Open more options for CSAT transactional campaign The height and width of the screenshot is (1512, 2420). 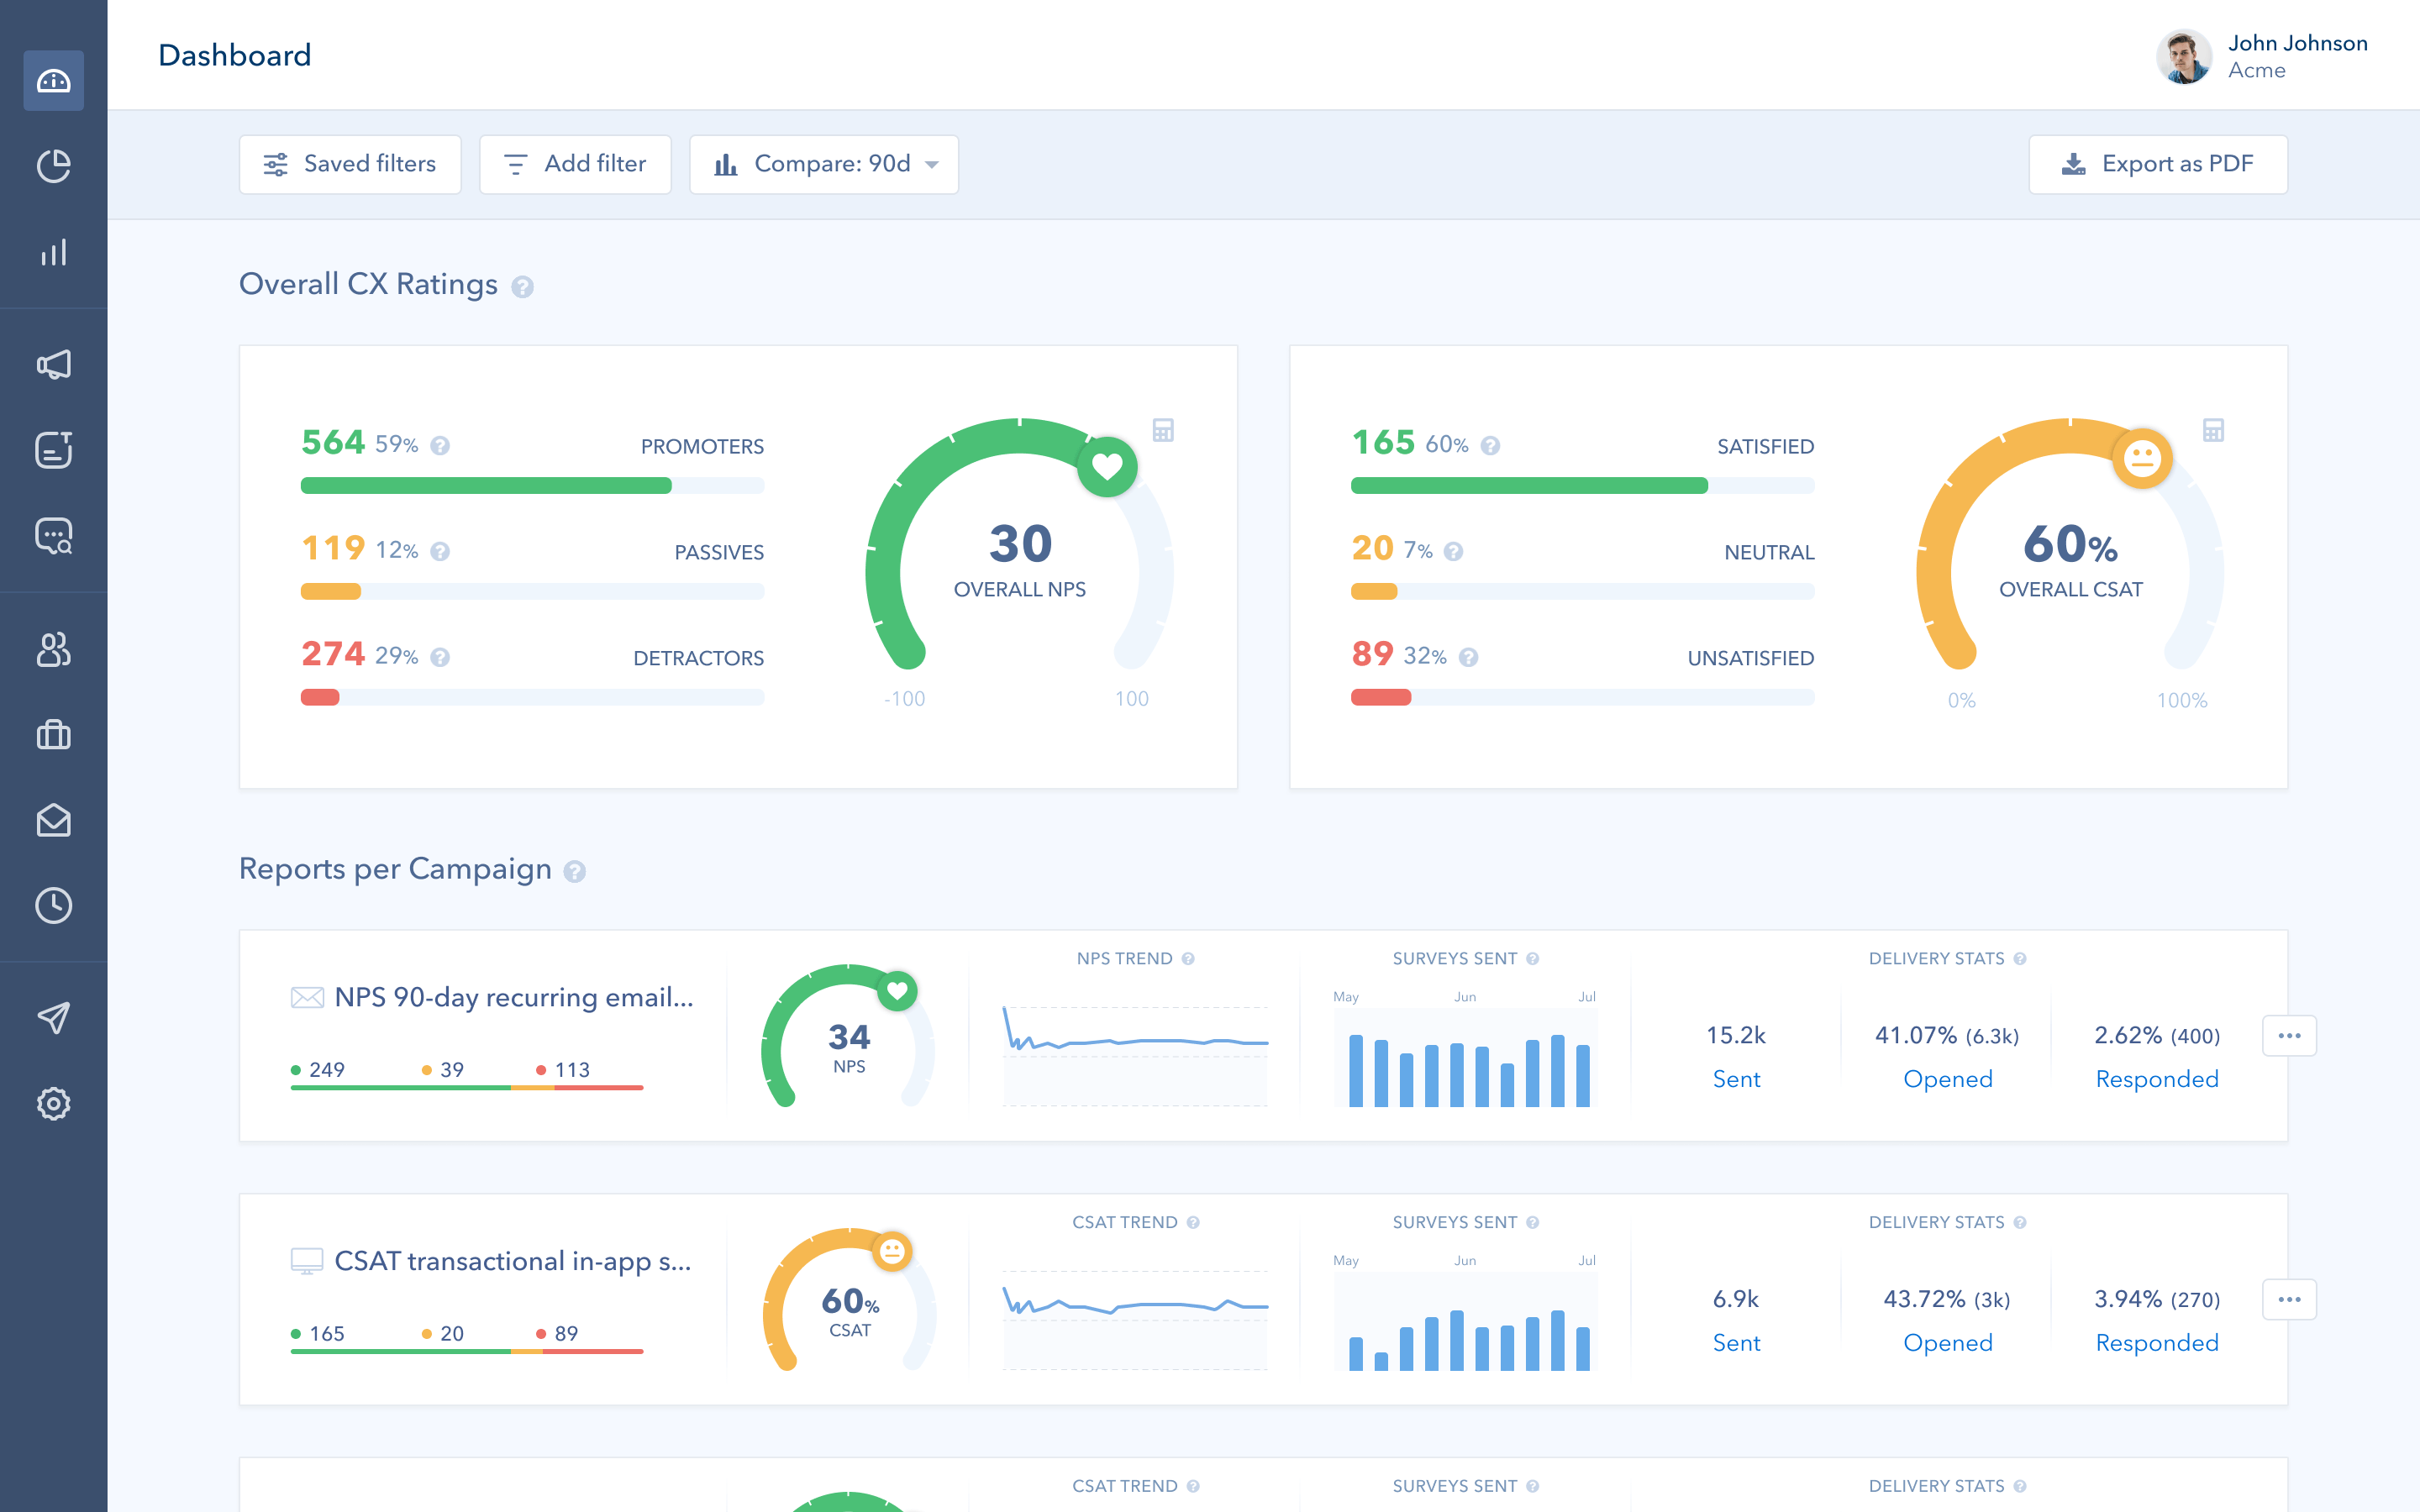tap(2288, 1299)
